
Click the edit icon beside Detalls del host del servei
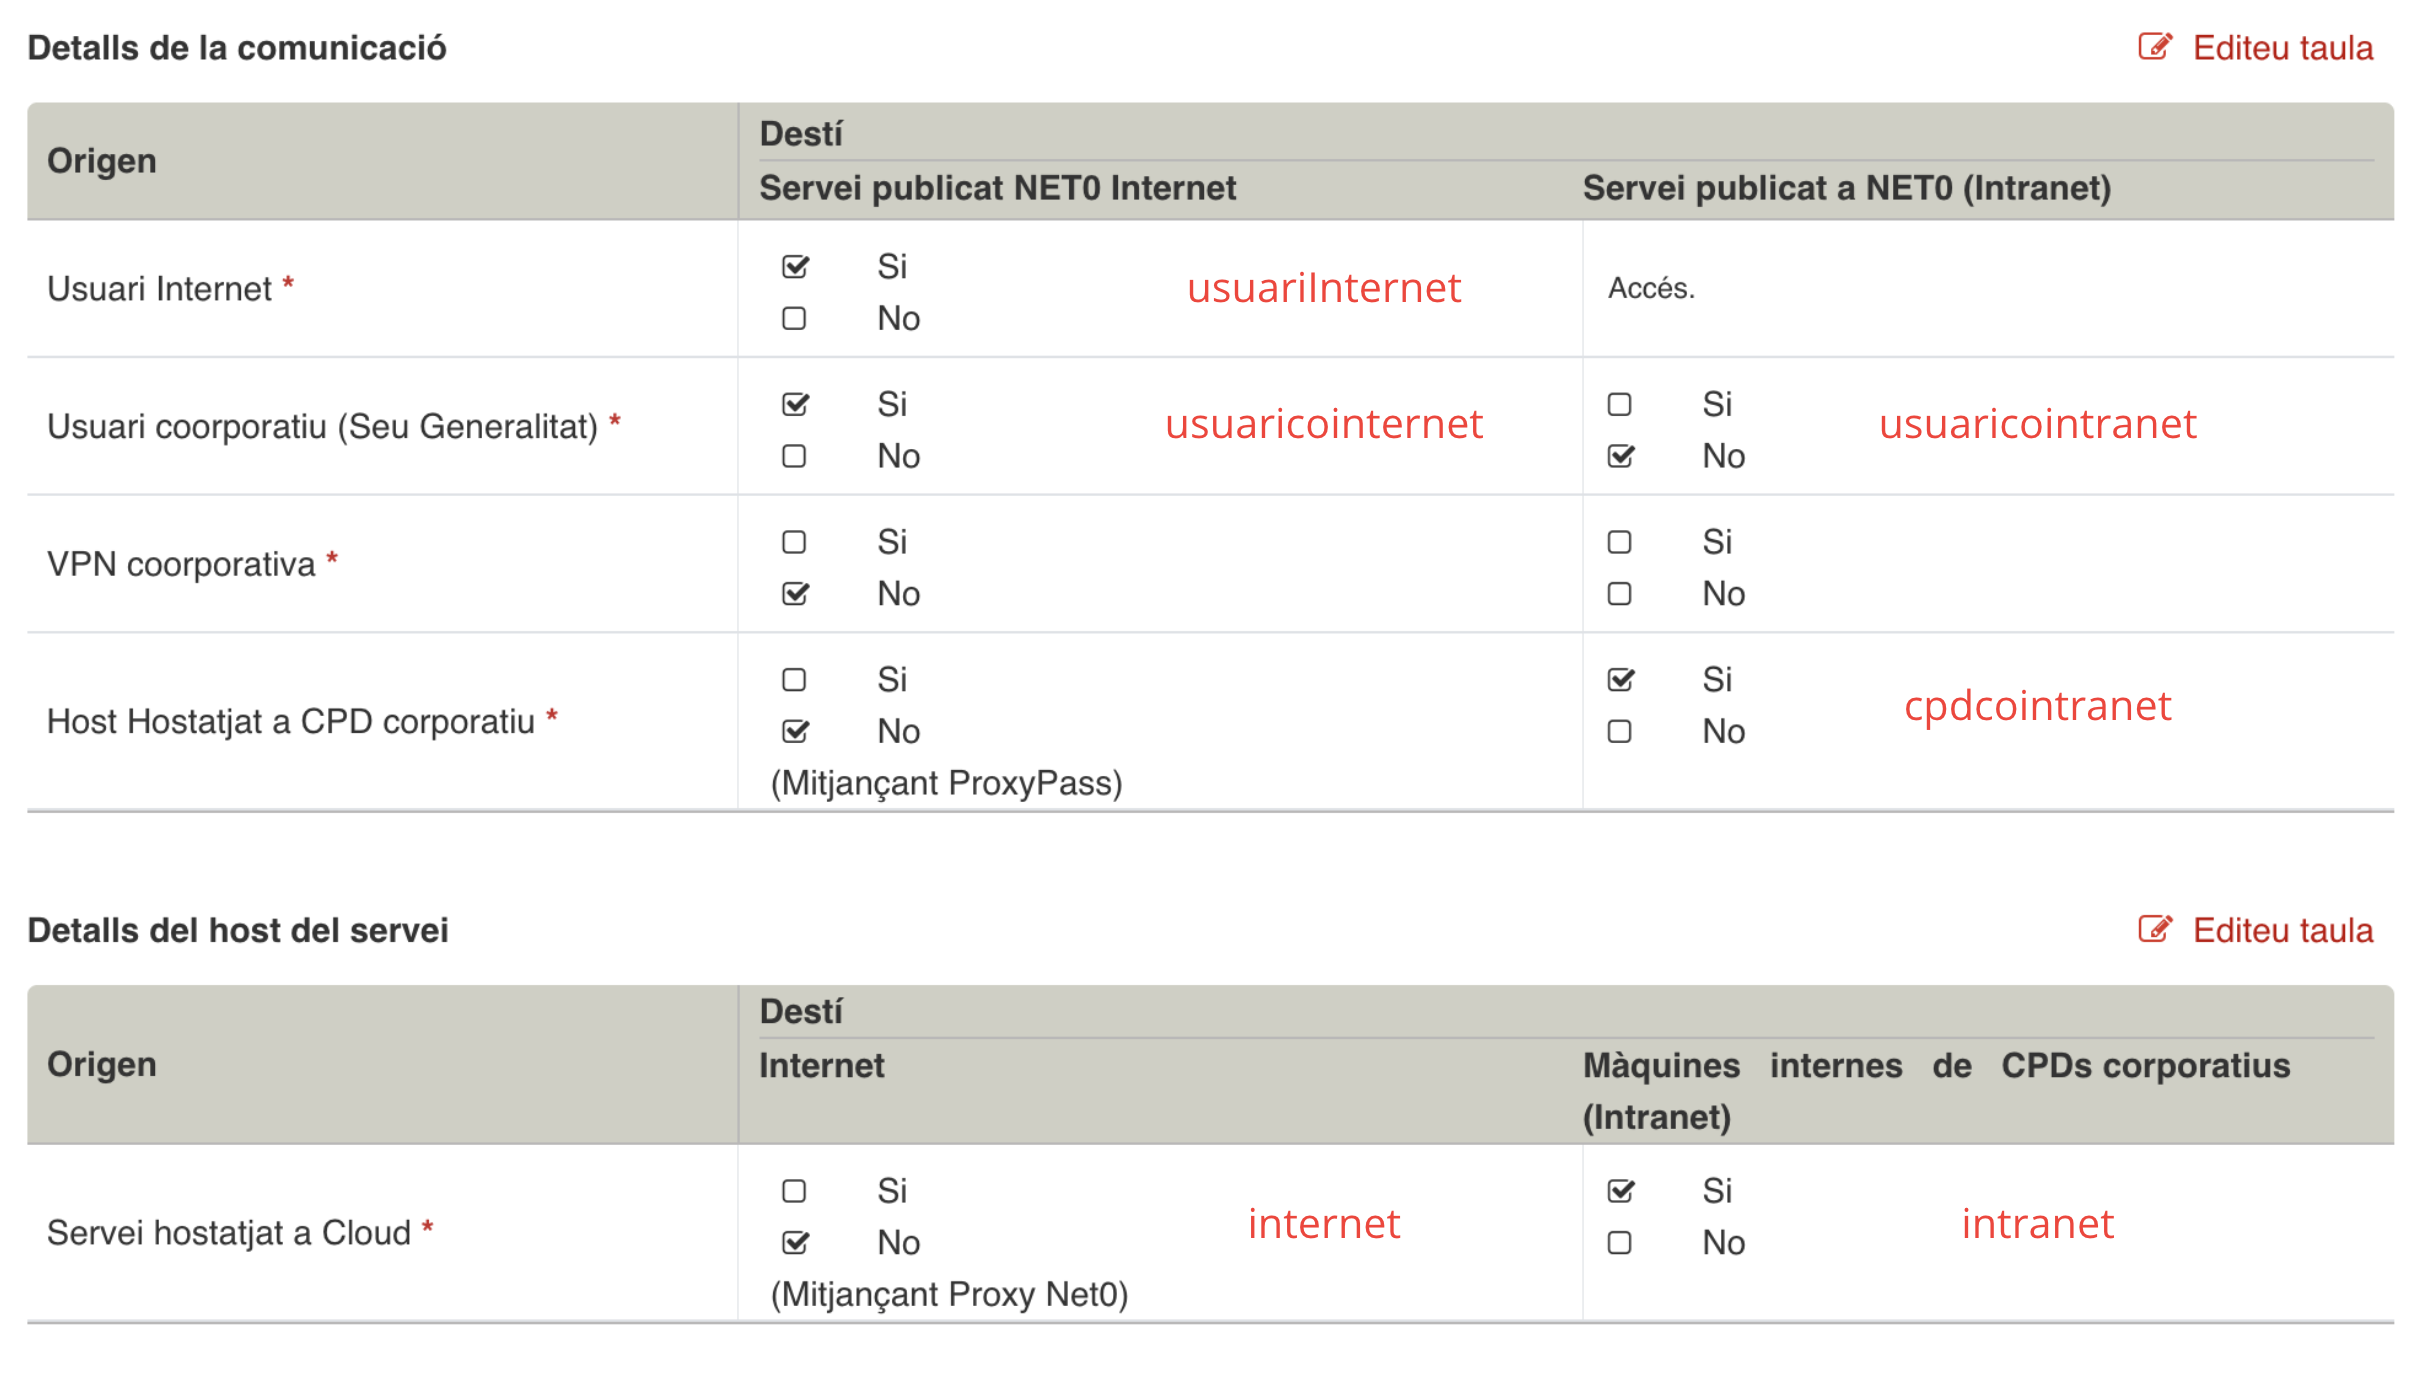(x=2154, y=929)
